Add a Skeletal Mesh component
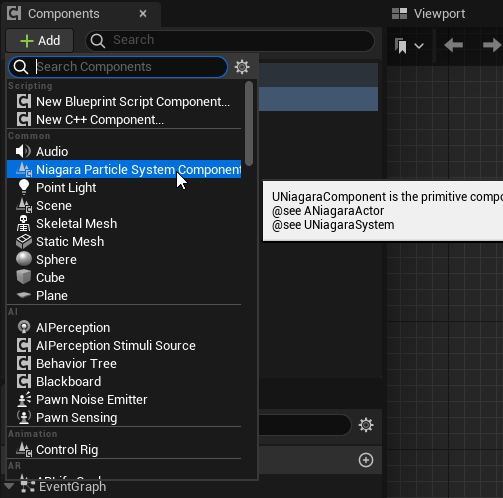Image resolution: width=503 pixels, height=498 pixels. [x=124, y=224]
